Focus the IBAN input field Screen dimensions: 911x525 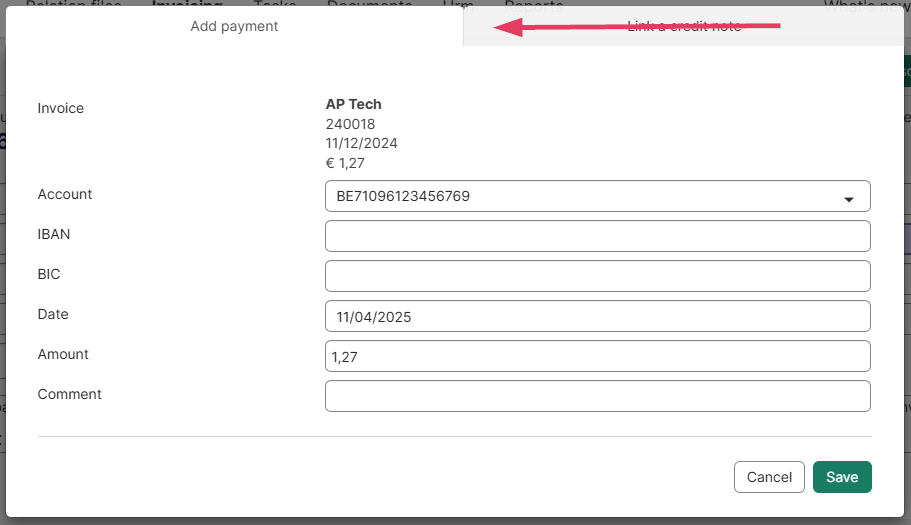click(597, 236)
